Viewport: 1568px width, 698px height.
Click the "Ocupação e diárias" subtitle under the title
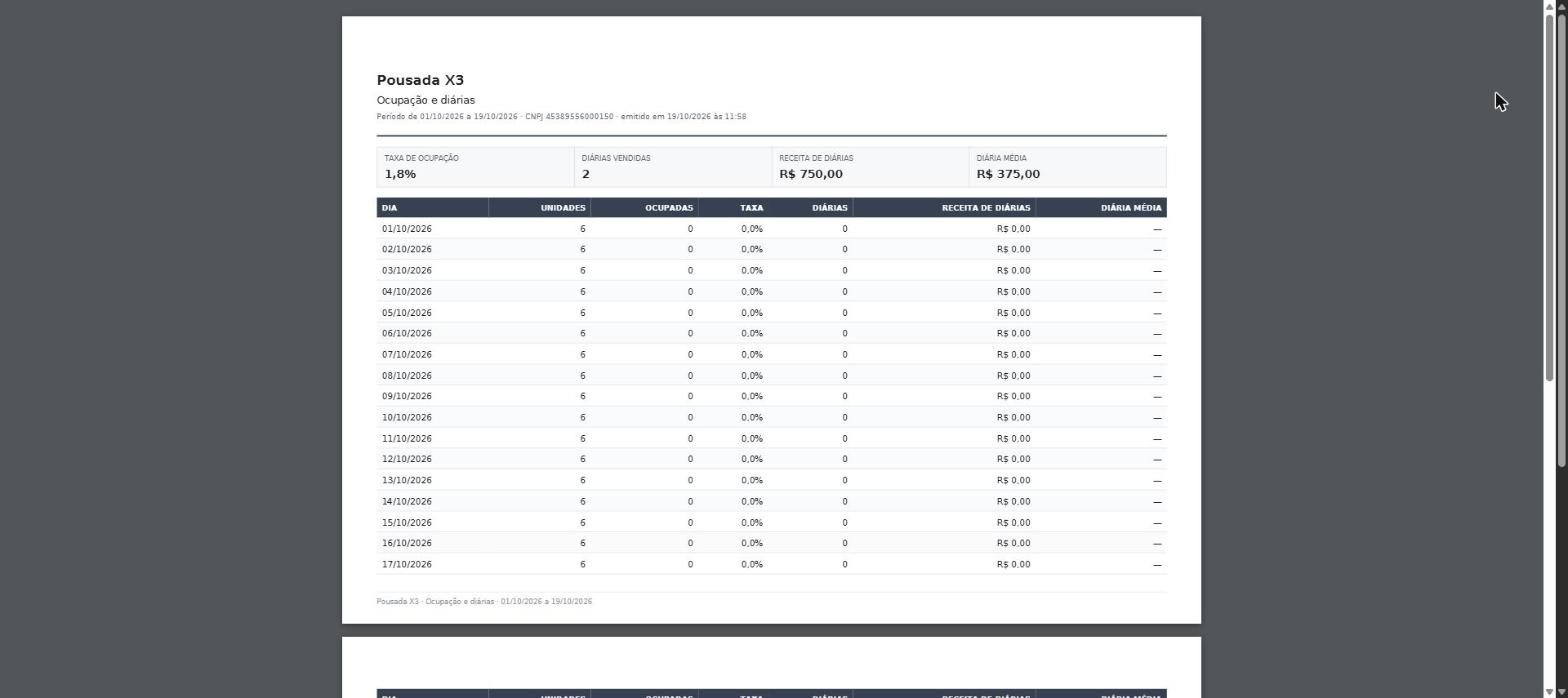pos(426,100)
